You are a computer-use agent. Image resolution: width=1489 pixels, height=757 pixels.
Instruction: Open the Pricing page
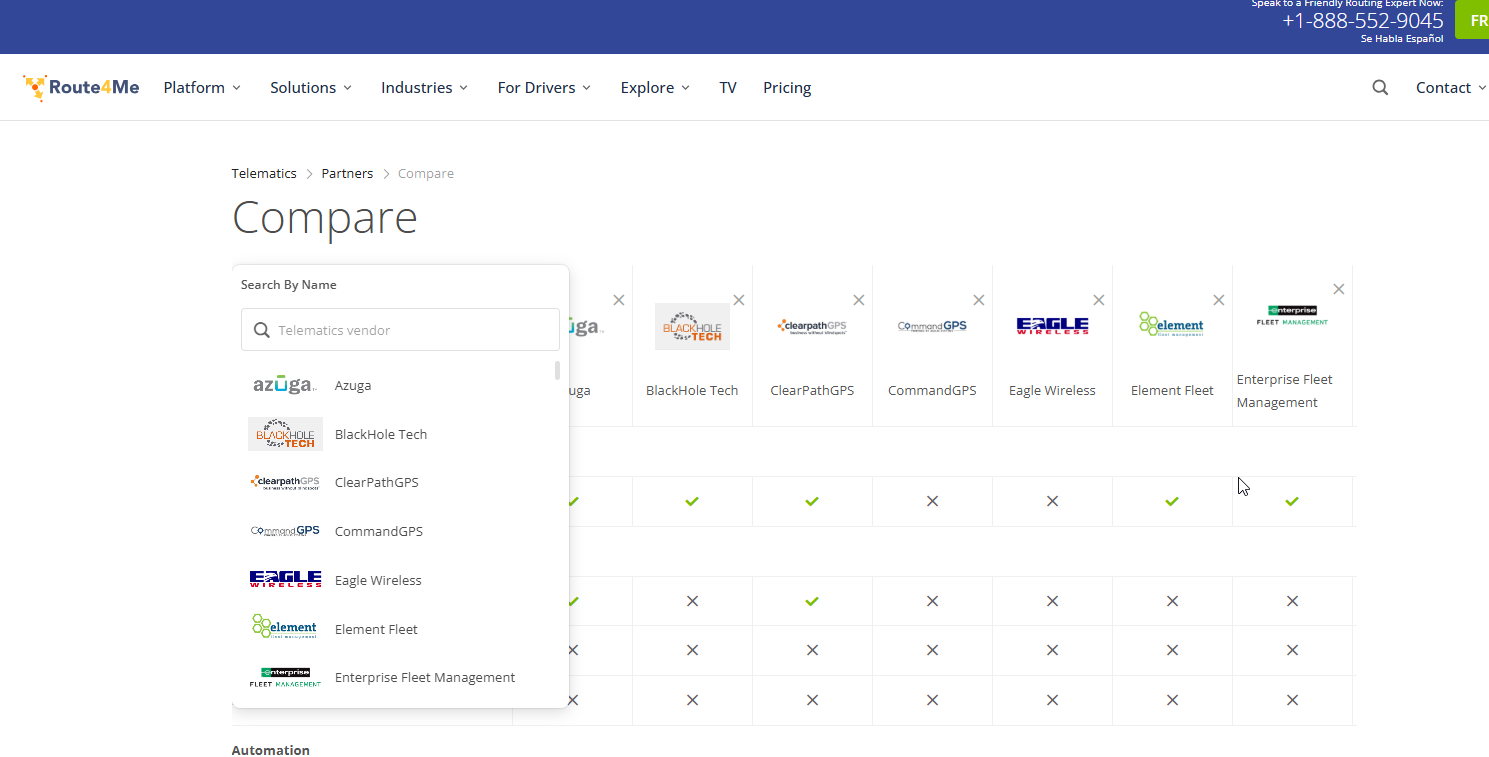point(787,88)
